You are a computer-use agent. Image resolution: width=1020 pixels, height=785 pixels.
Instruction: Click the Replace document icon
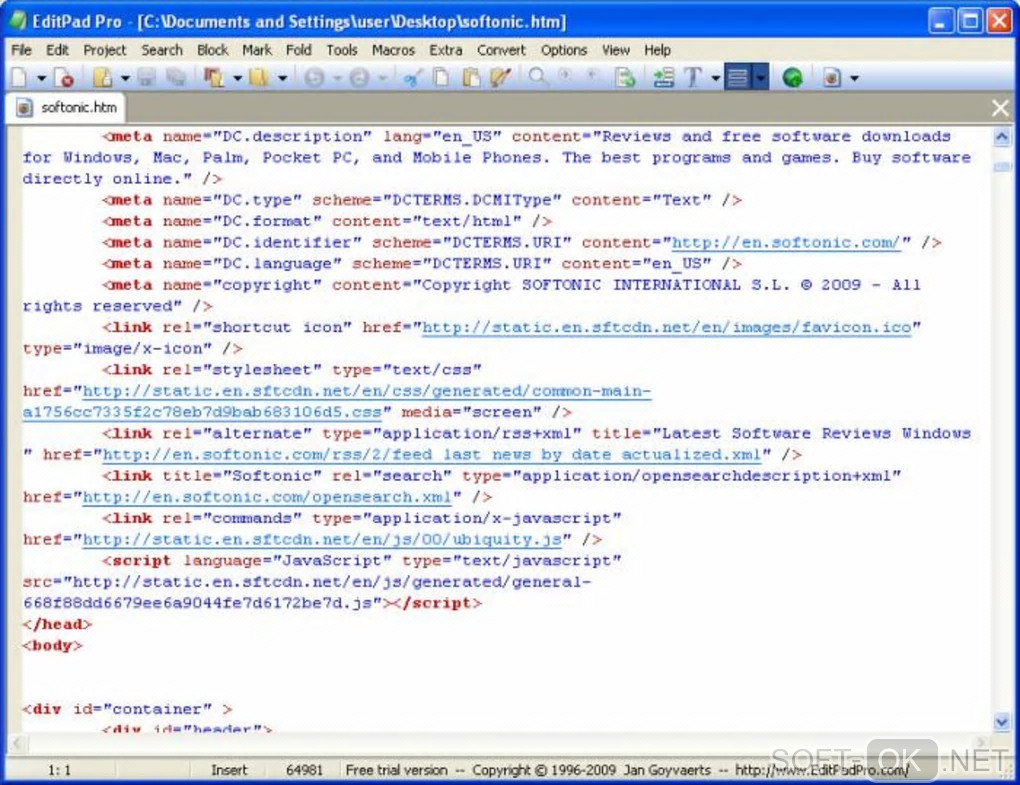(625, 78)
